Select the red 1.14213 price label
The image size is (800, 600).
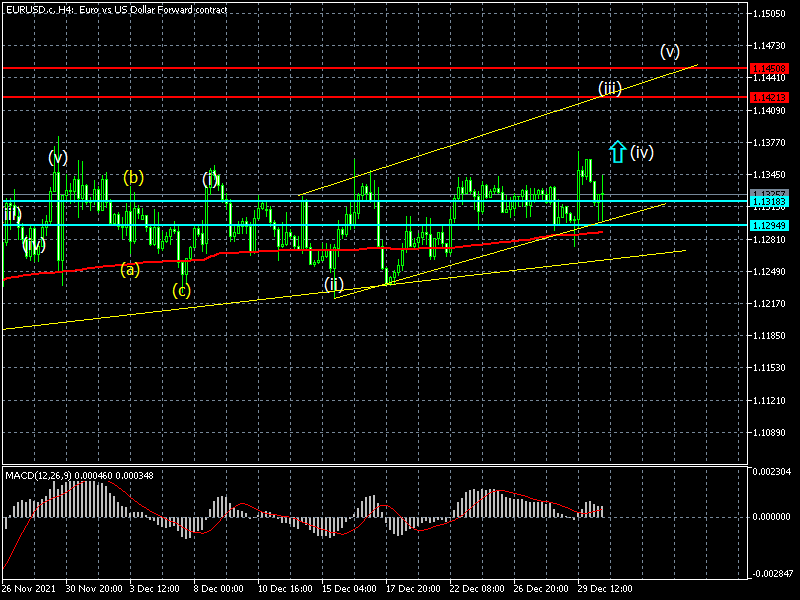(769, 97)
